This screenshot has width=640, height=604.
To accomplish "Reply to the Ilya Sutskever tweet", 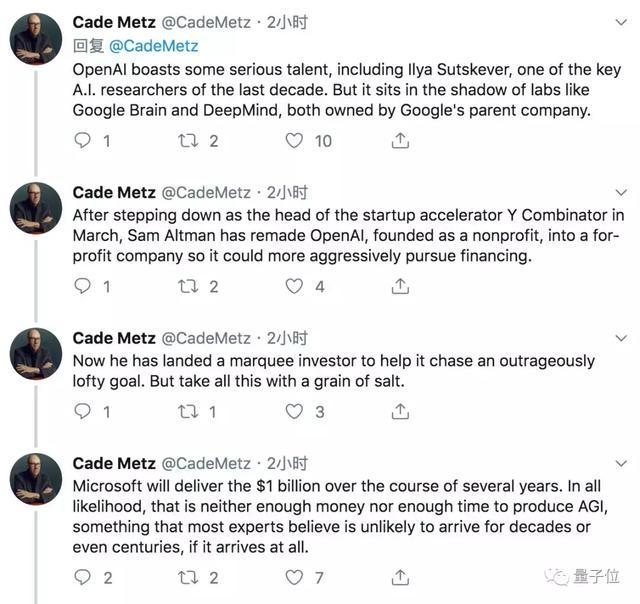I will point(83,141).
